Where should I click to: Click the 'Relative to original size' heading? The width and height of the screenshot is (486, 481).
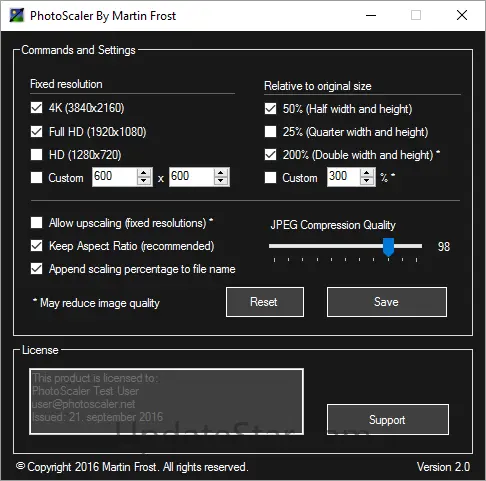point(318,86)
